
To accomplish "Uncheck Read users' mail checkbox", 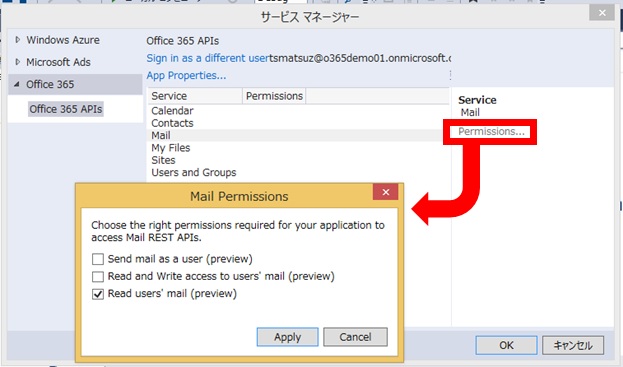I will click(98, 294).
